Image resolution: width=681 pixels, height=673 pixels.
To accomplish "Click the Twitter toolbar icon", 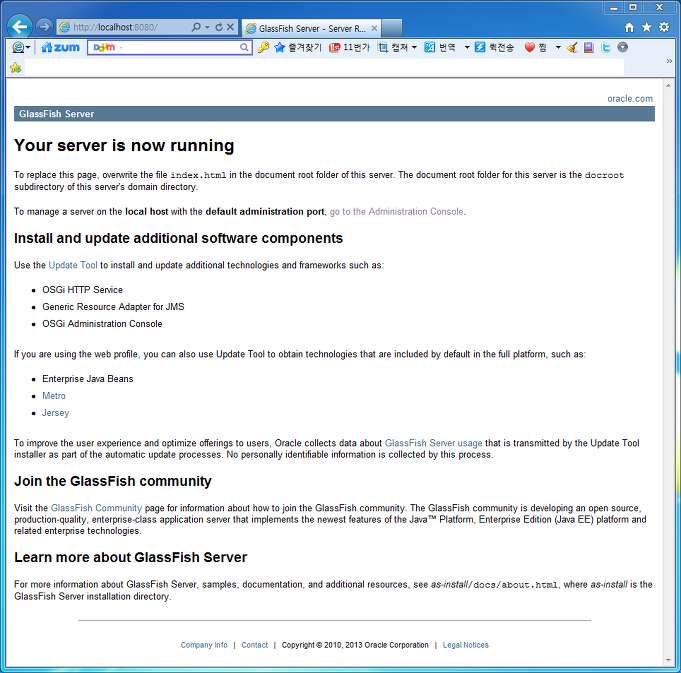I will point(606,47).
